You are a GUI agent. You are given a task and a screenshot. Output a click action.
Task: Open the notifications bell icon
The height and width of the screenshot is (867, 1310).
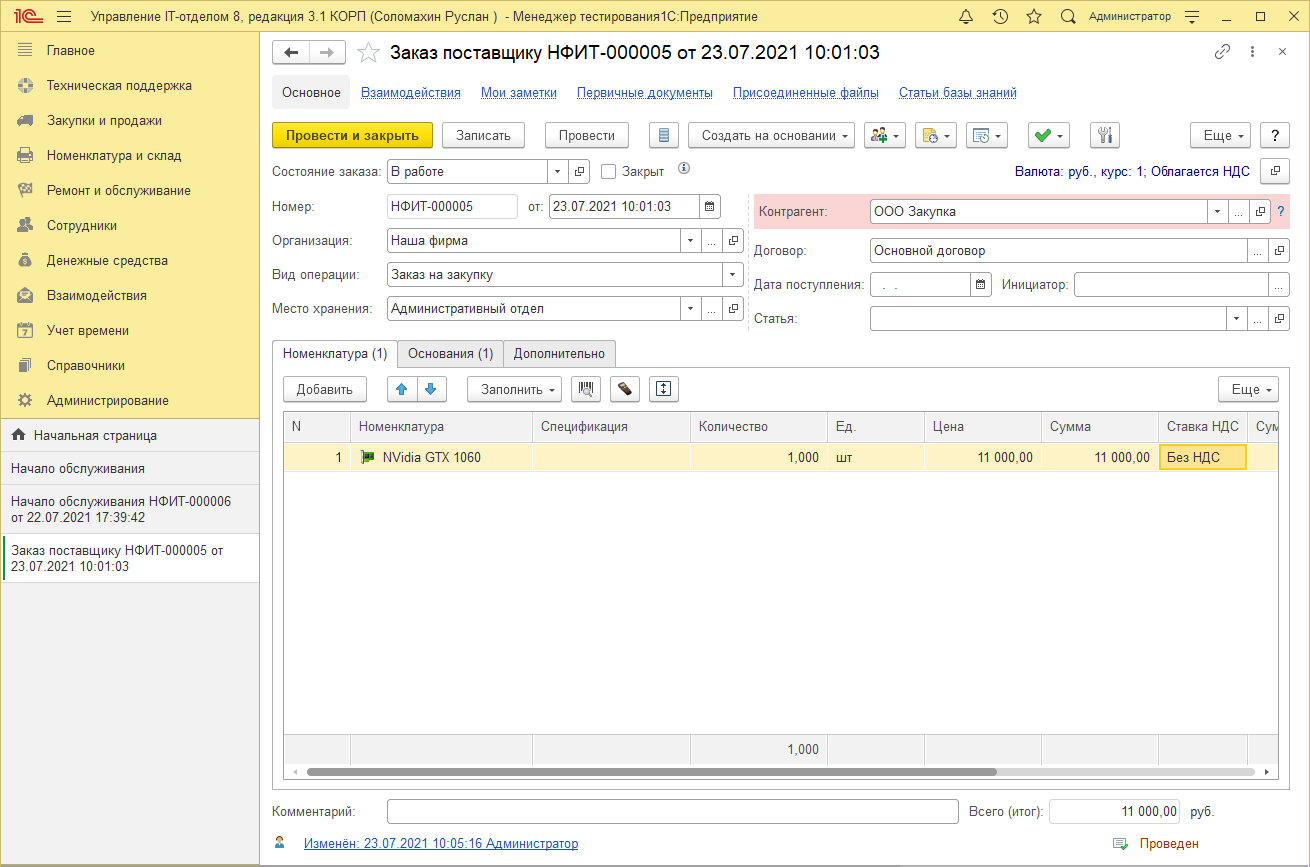pos(965,17)
